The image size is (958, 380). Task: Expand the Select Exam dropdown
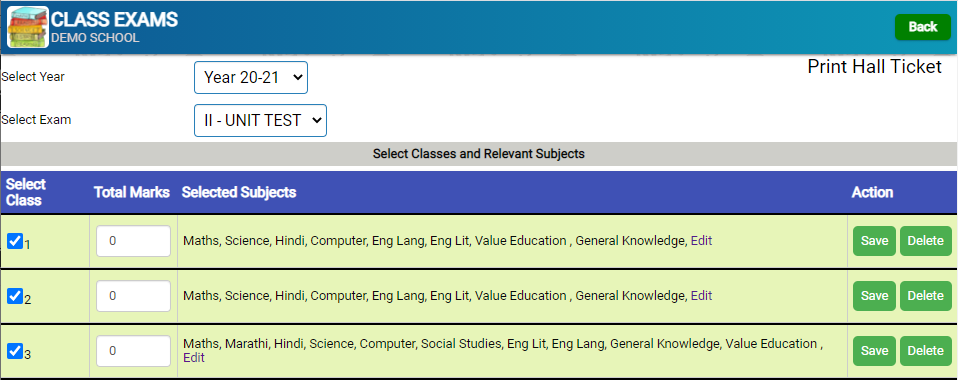tap(260, 120)
